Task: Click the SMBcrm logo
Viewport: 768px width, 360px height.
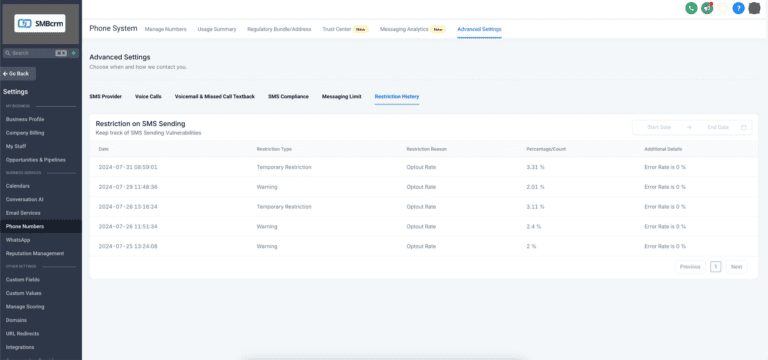Action: tap(40, 24)
